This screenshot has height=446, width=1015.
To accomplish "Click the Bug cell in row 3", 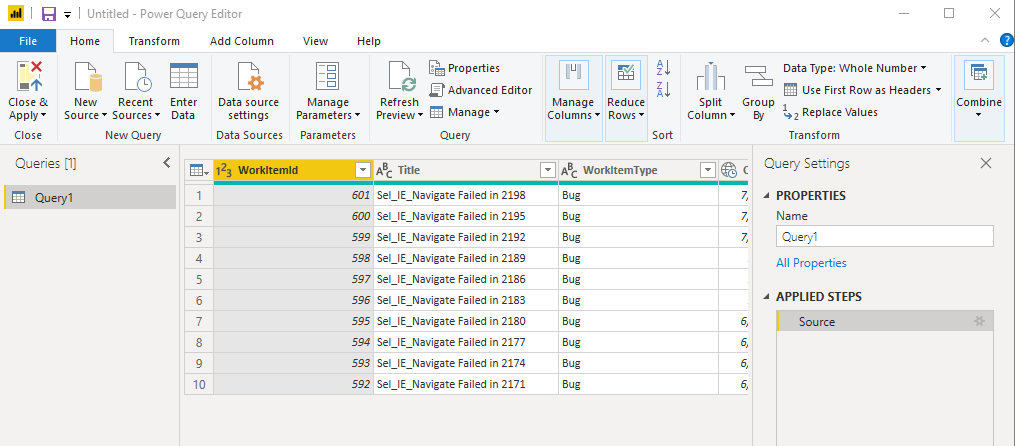I will 638,237.
